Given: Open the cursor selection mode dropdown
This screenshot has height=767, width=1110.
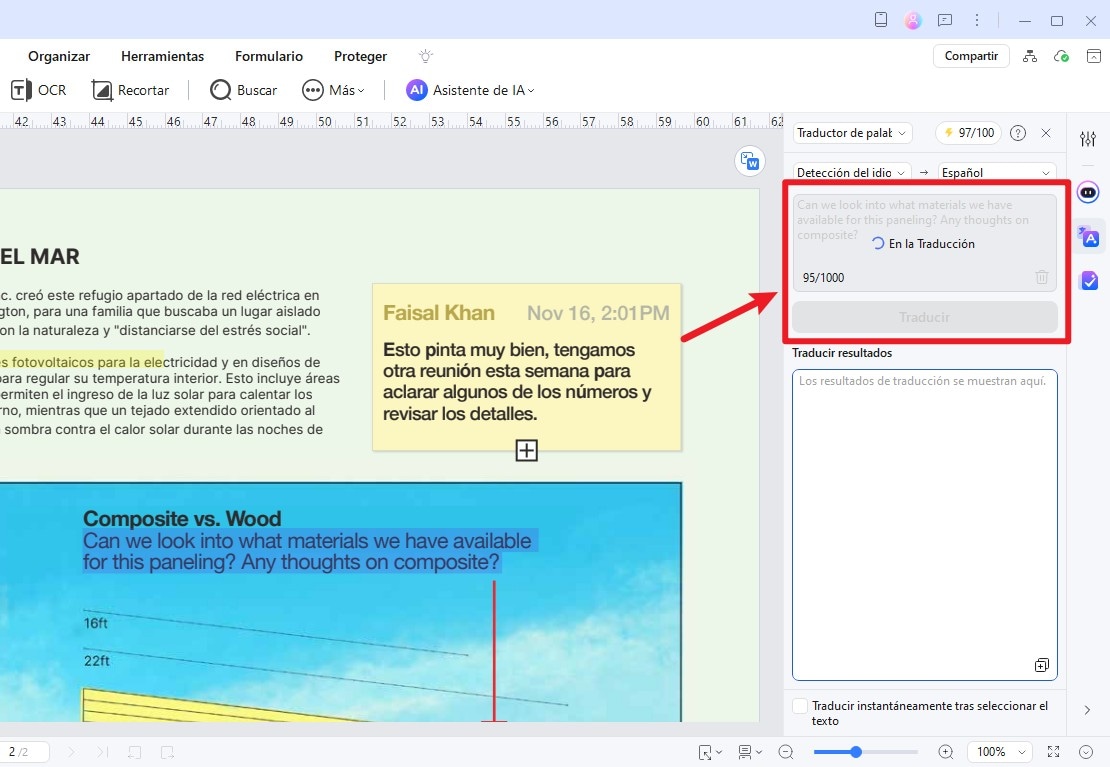Looking at the screenshot, I should [x=710, y=752].
